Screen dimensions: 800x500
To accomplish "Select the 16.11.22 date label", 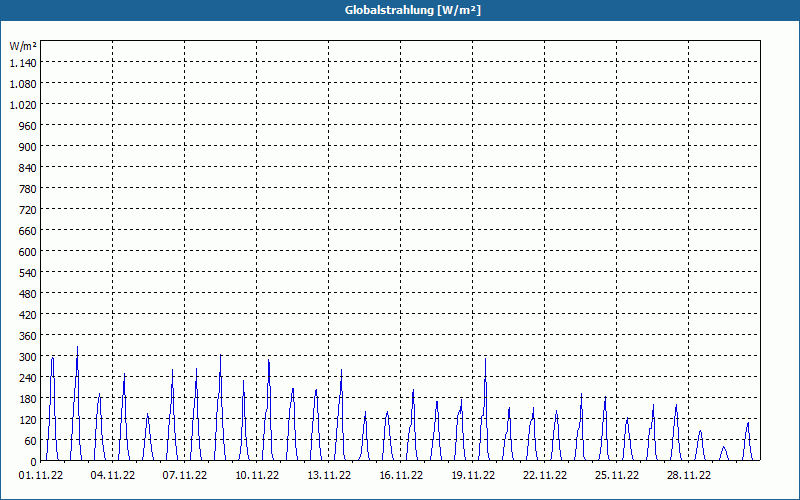I will (401, 476).
